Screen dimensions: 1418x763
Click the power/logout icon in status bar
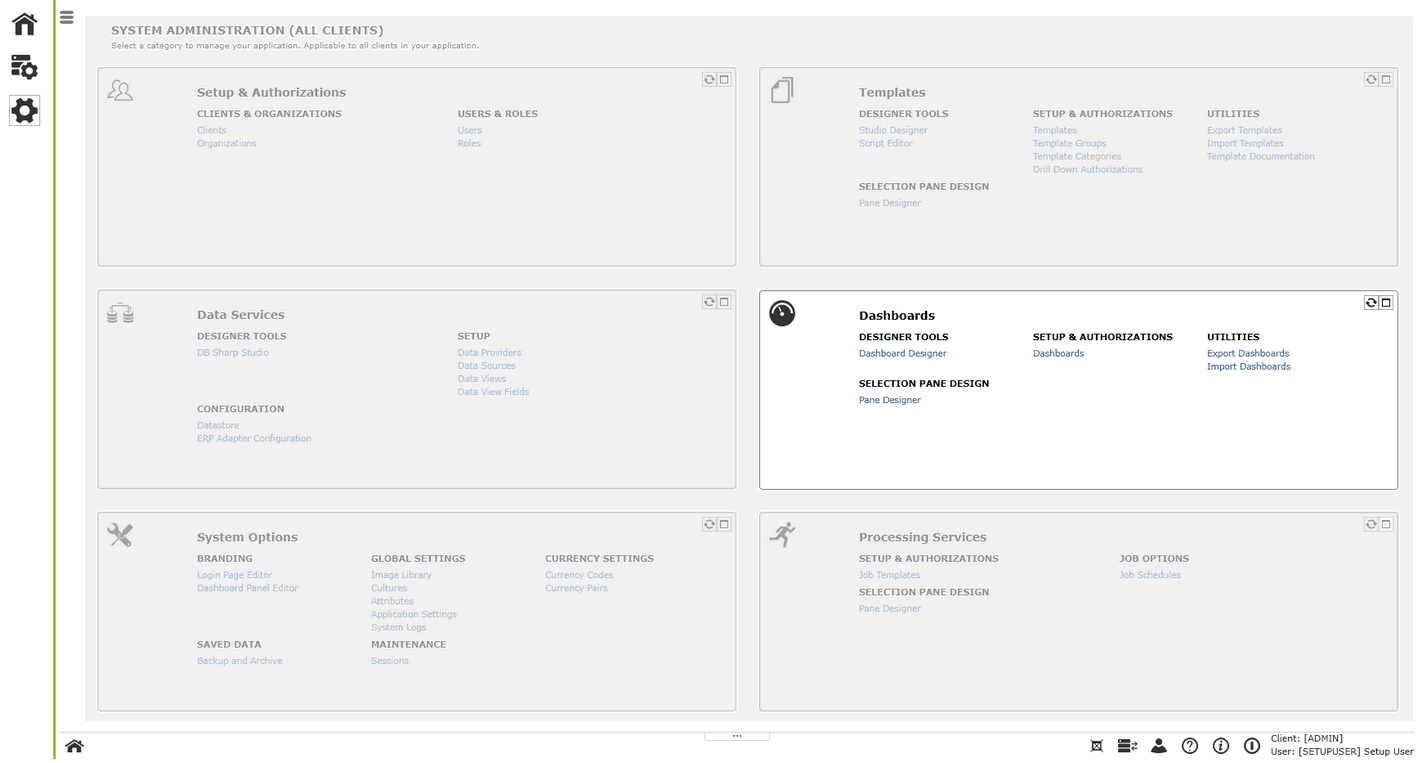1252,746
